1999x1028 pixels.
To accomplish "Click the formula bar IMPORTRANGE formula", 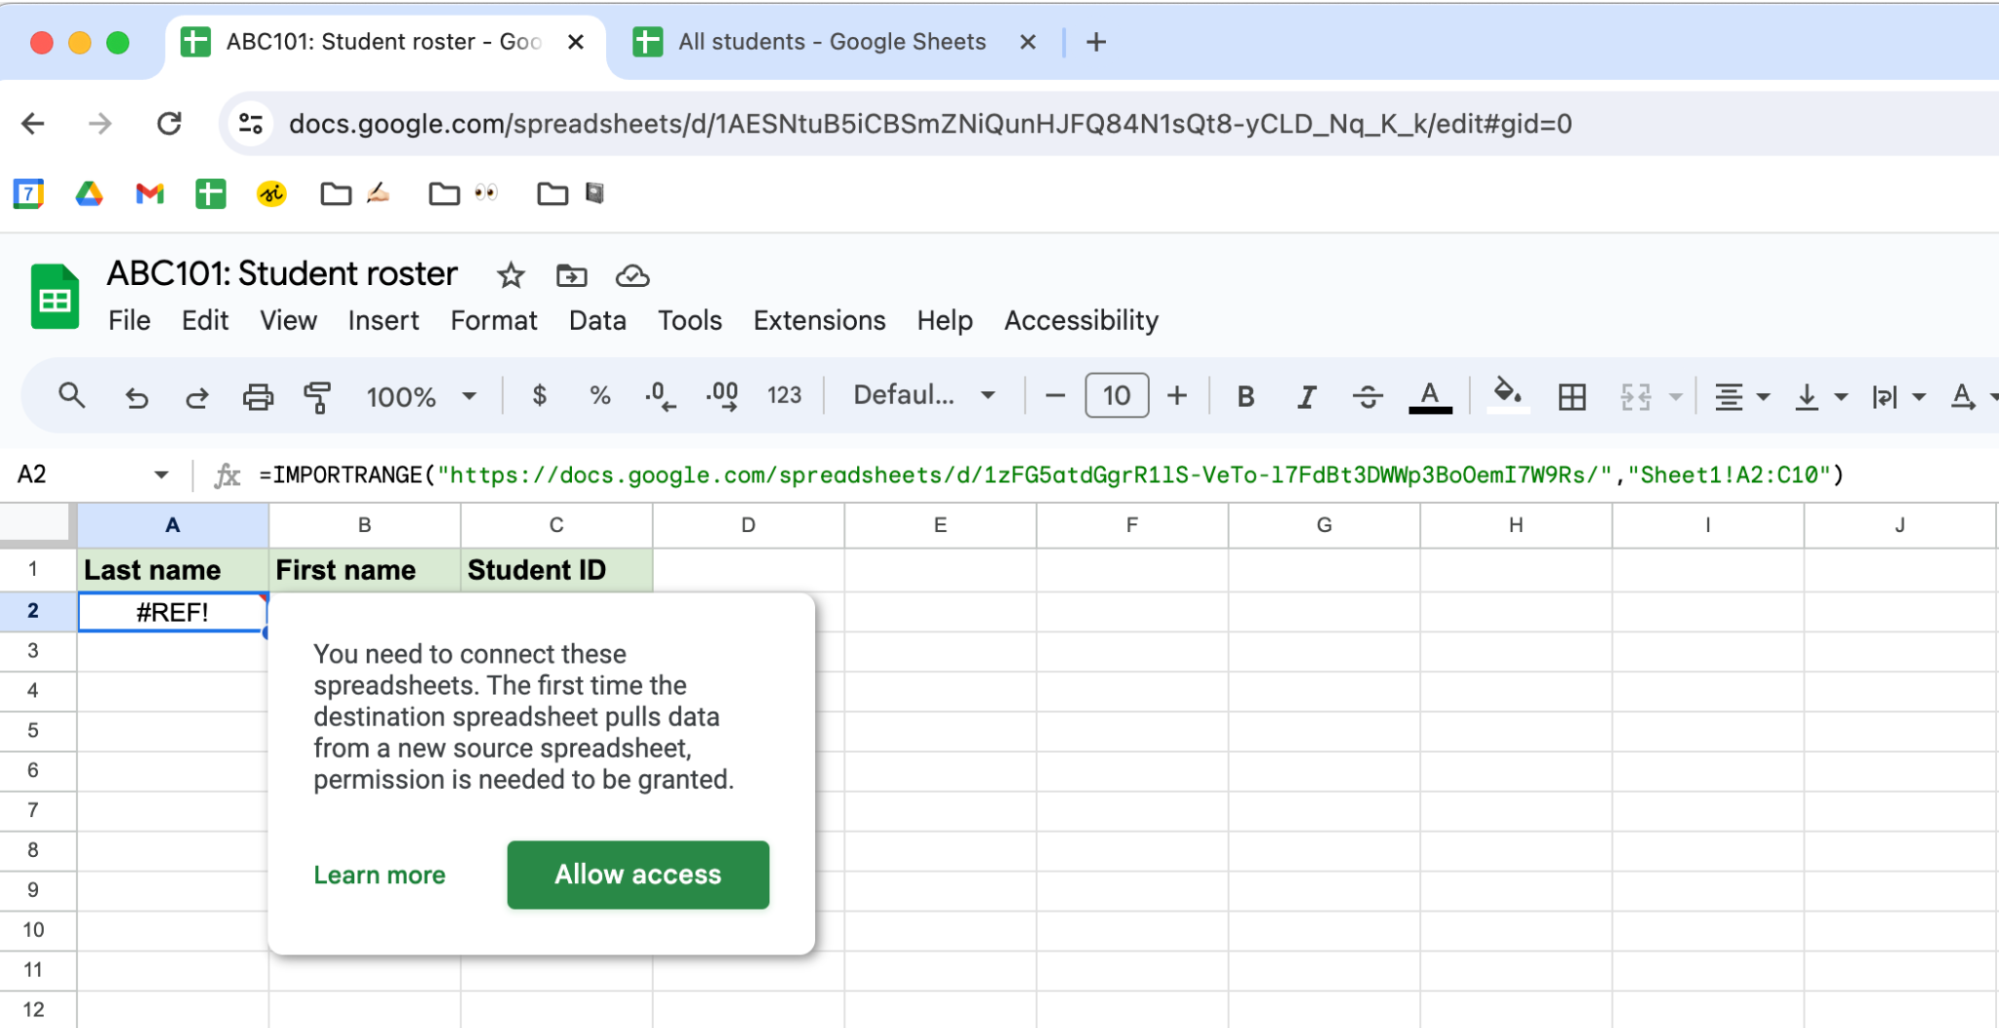I will (1051, 475).
